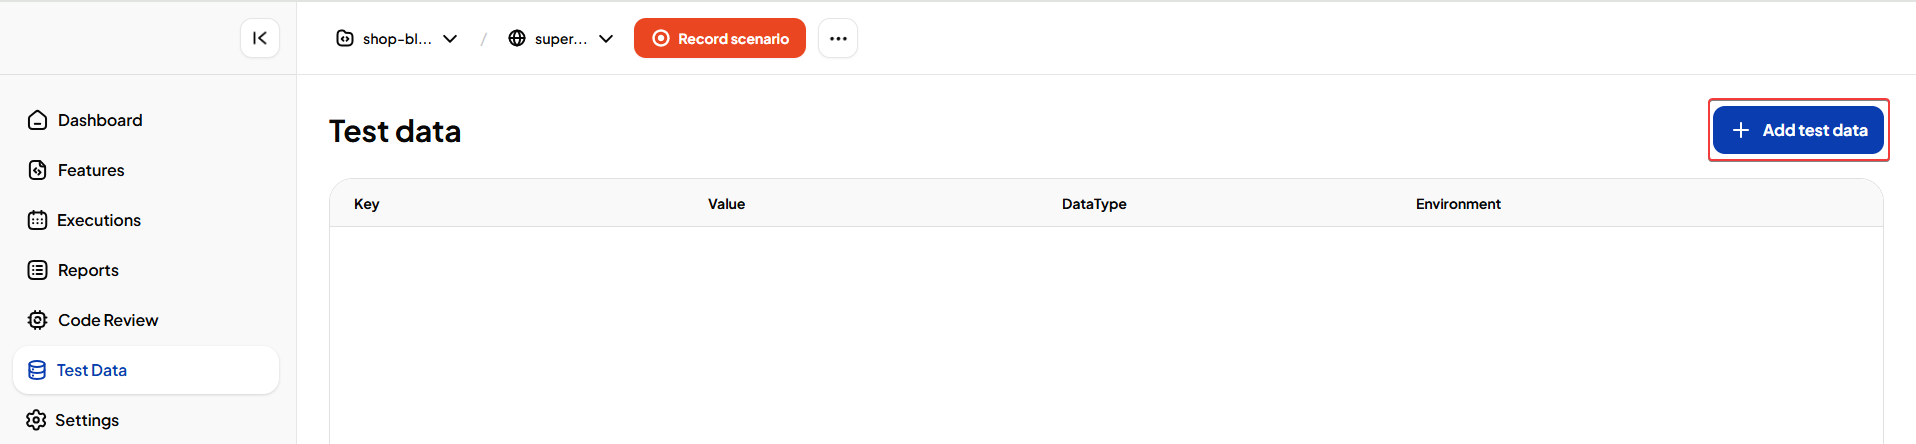Navigate to Code Review
The height and width of the screenshot is (444, 1916).
(108, 320)
